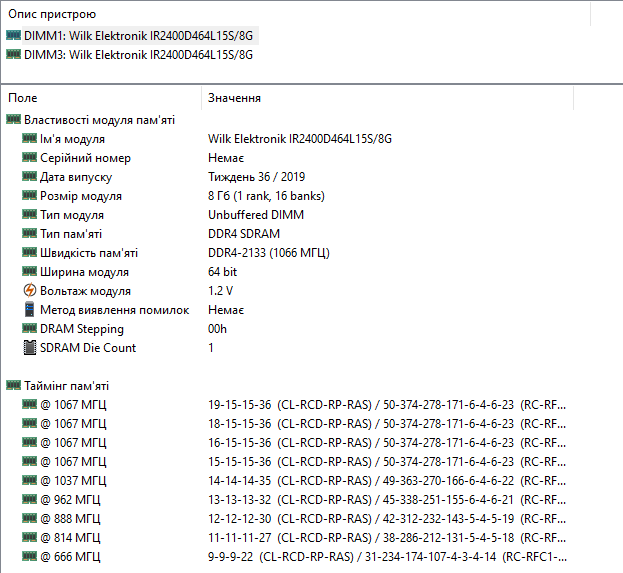Click the Поле column header
Viewport: 623px width, 573px height.
click(x=23, y=98)
